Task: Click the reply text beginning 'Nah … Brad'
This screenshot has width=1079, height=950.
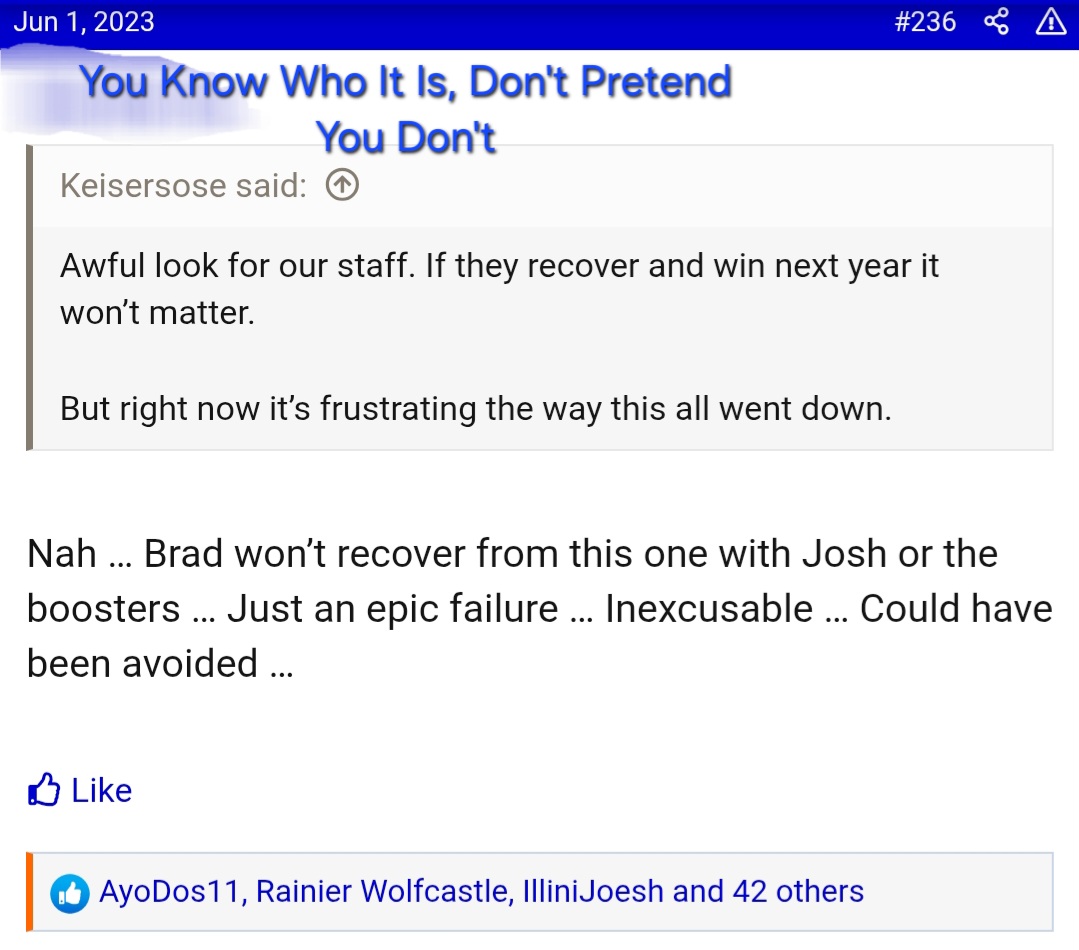Action: (540, 609)
